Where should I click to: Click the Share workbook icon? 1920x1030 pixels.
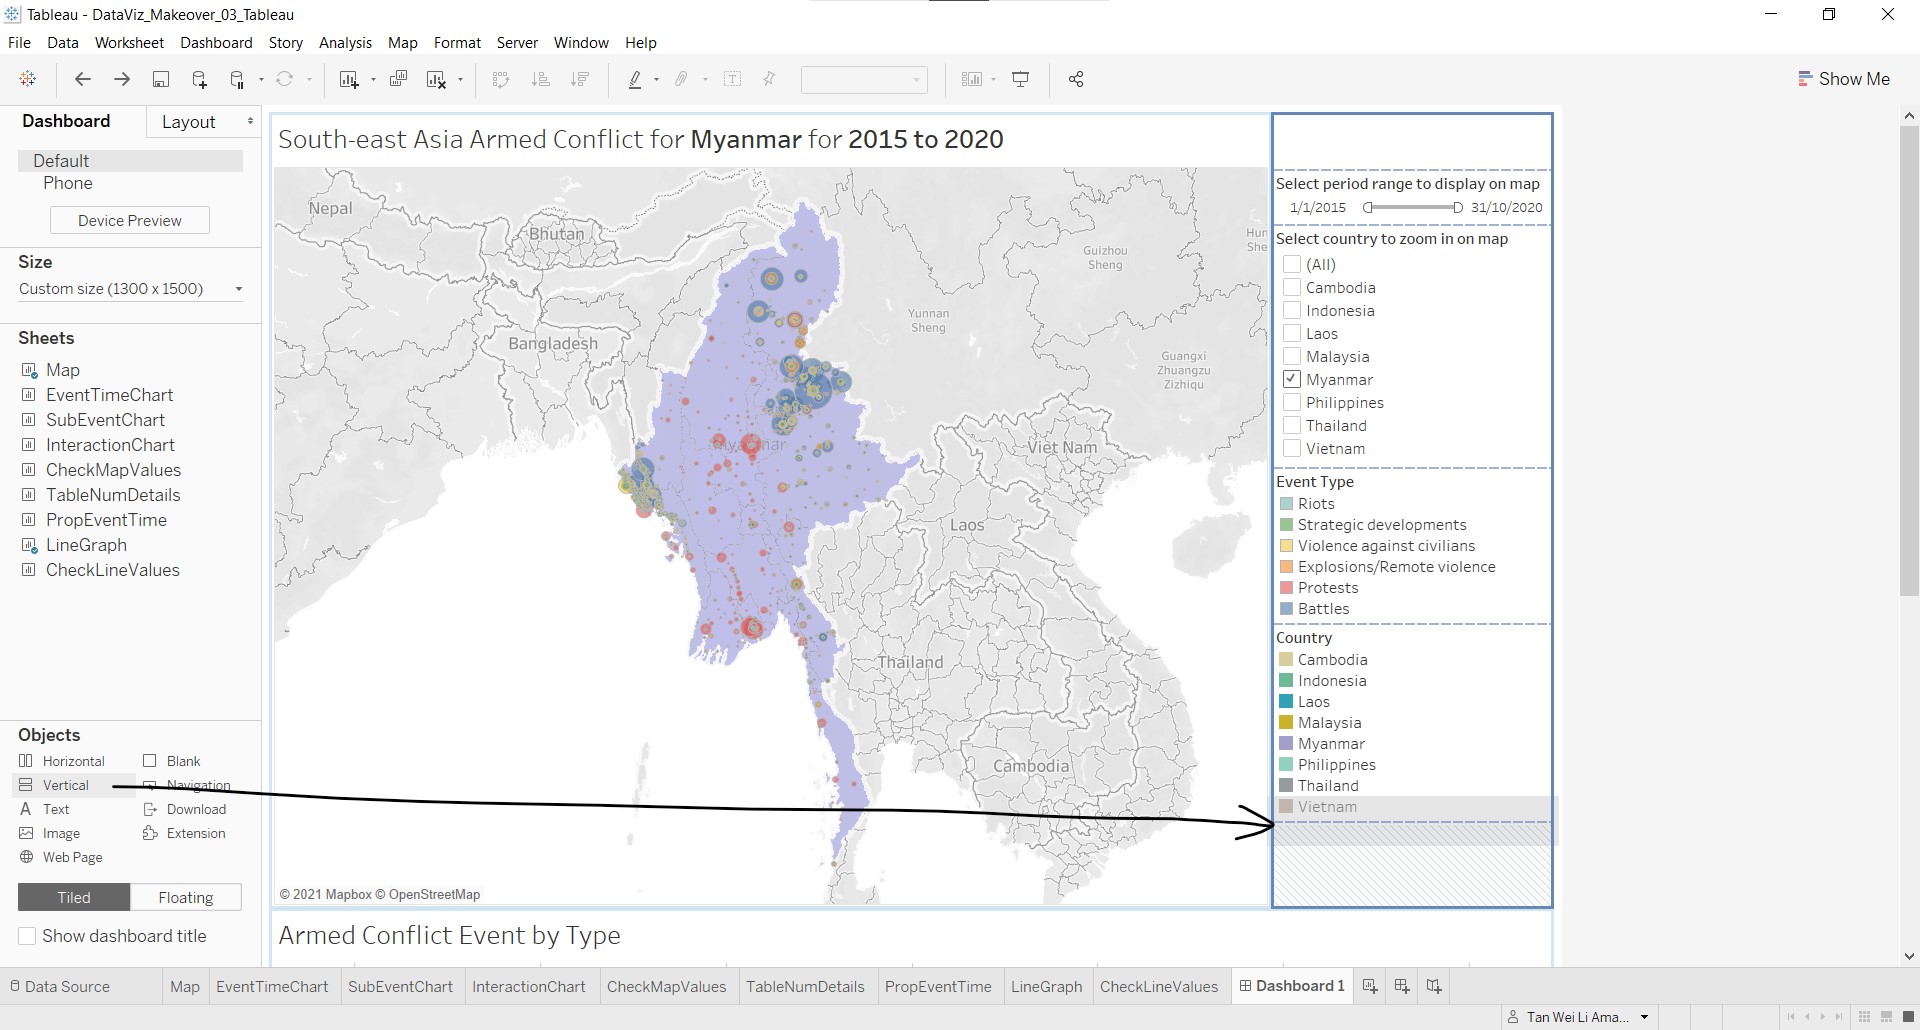(1076, 80)
